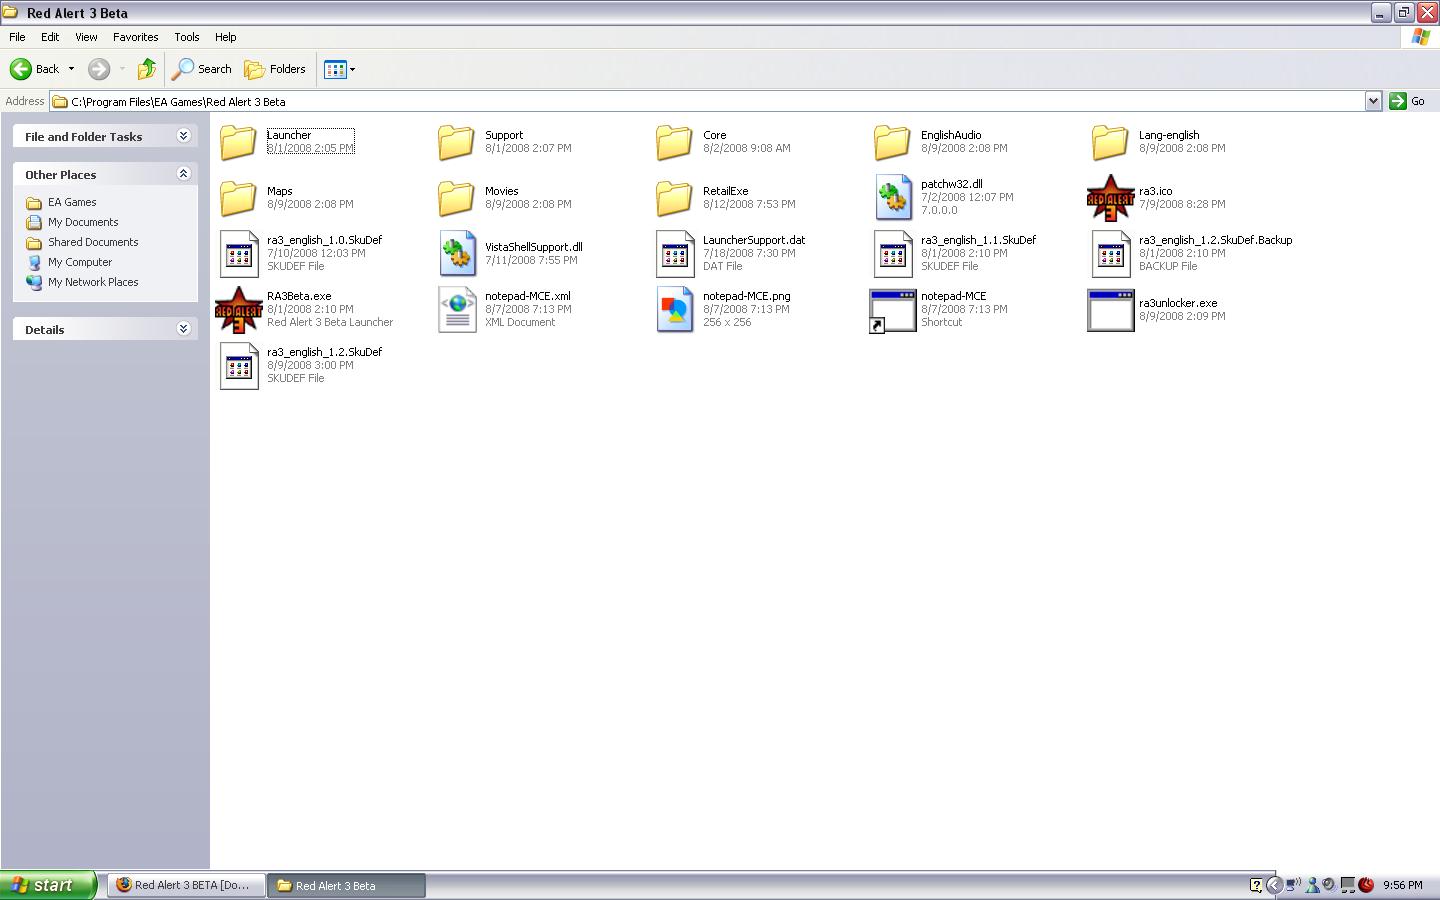1440x900 pixels.
Task: Open the View menu
Action: coord(86,37)
